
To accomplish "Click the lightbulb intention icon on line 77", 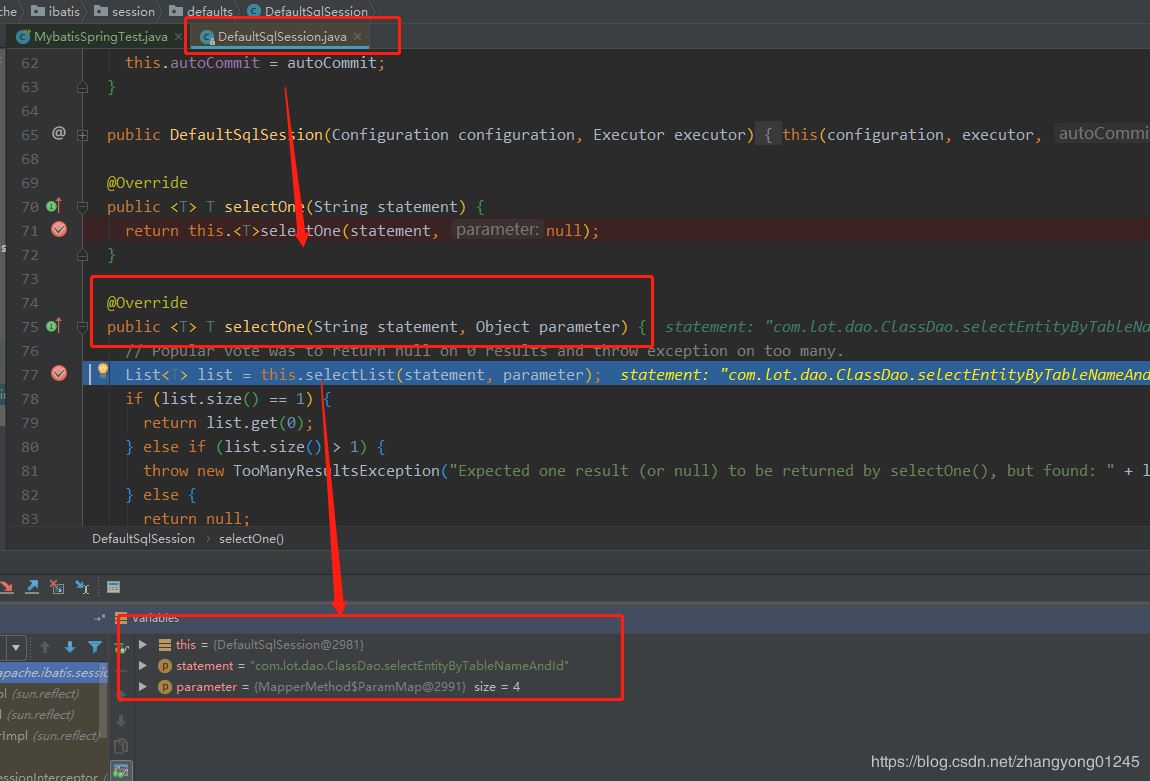I will click(102, 372).
